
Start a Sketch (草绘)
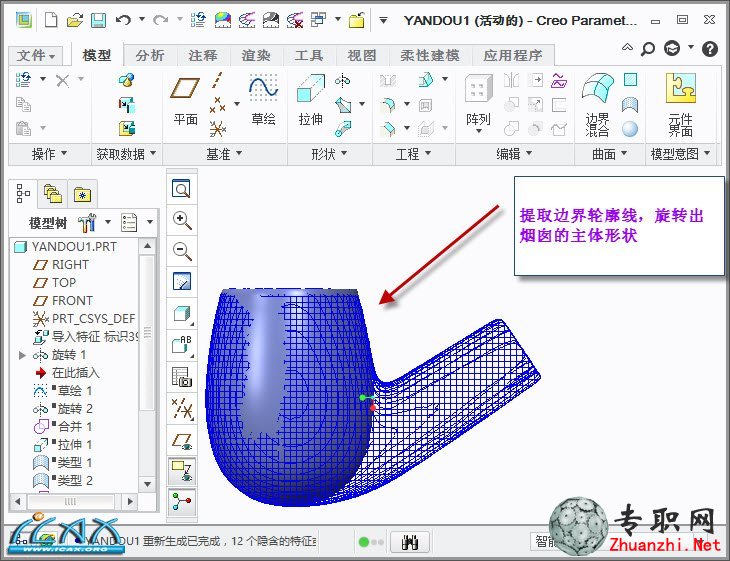tap(264, 101)
